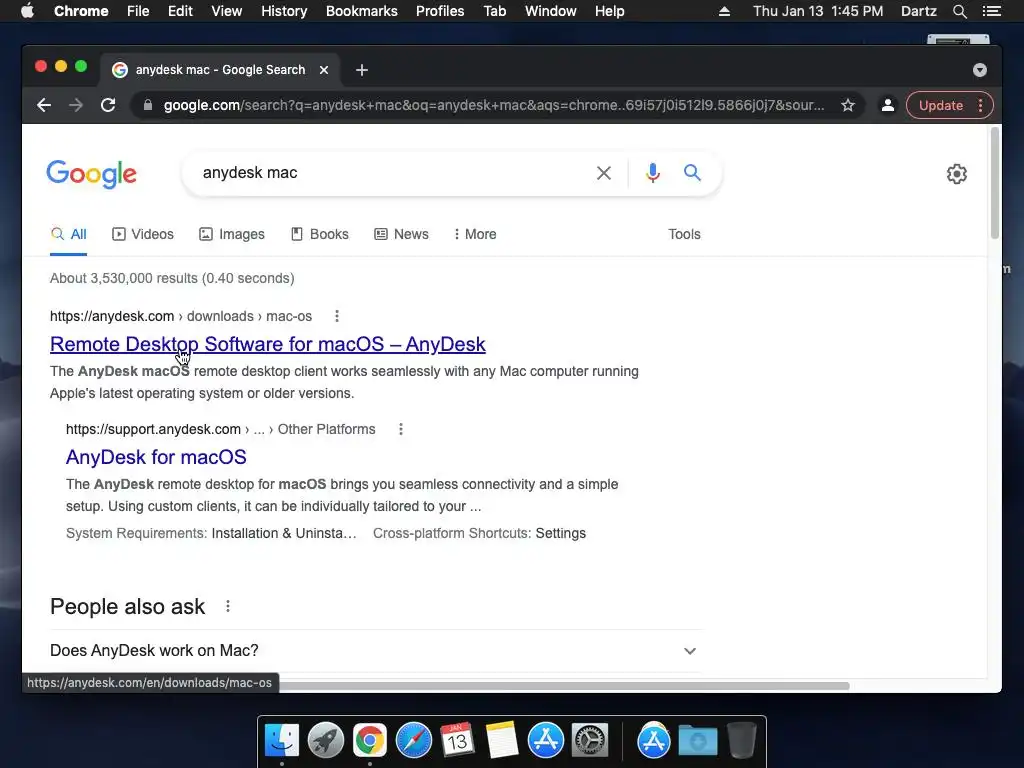
Task: Click the Dartz user name in menu bar
Action: tap(918, 11)
